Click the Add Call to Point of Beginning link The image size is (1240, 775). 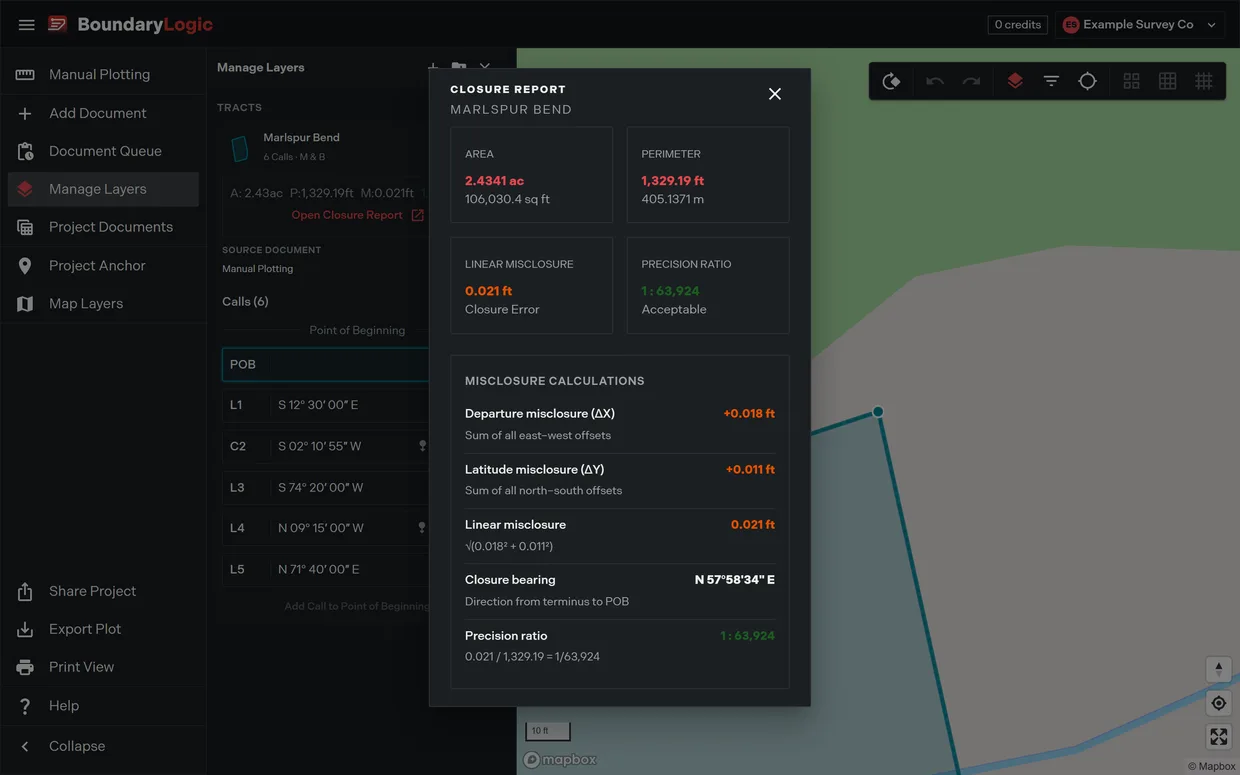tap(357, 606)
